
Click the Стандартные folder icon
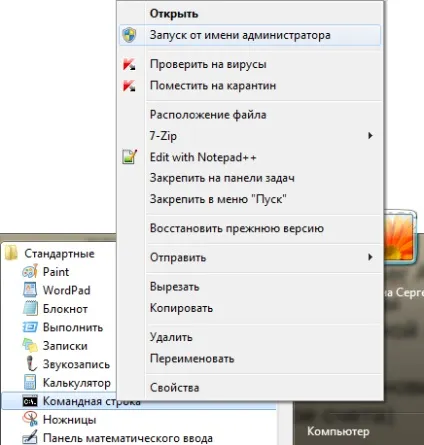pos(11,253)
